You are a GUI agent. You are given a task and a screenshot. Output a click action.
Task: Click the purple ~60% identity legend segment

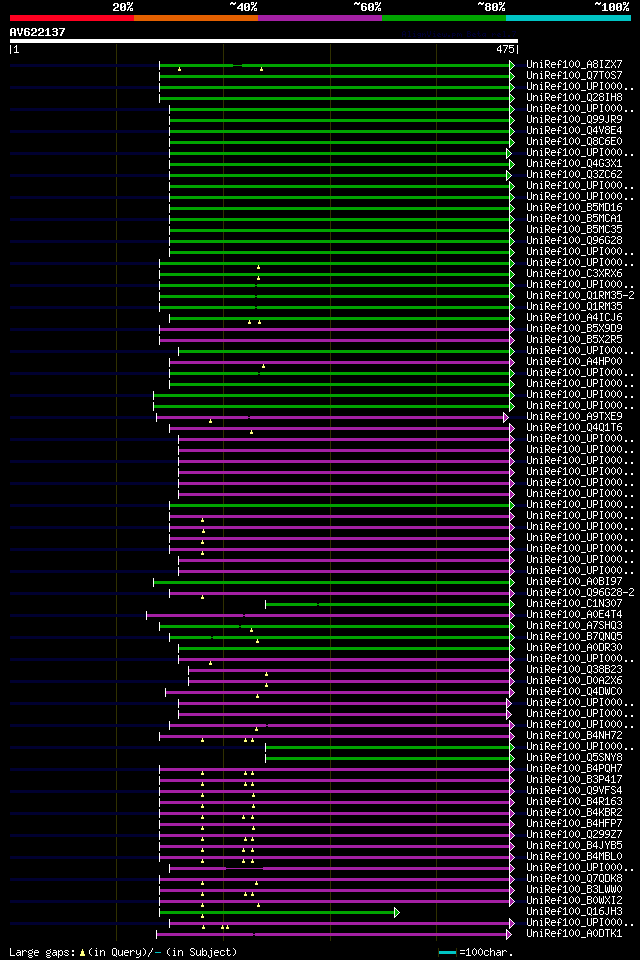pyautogui.click(x=320, y=18)
